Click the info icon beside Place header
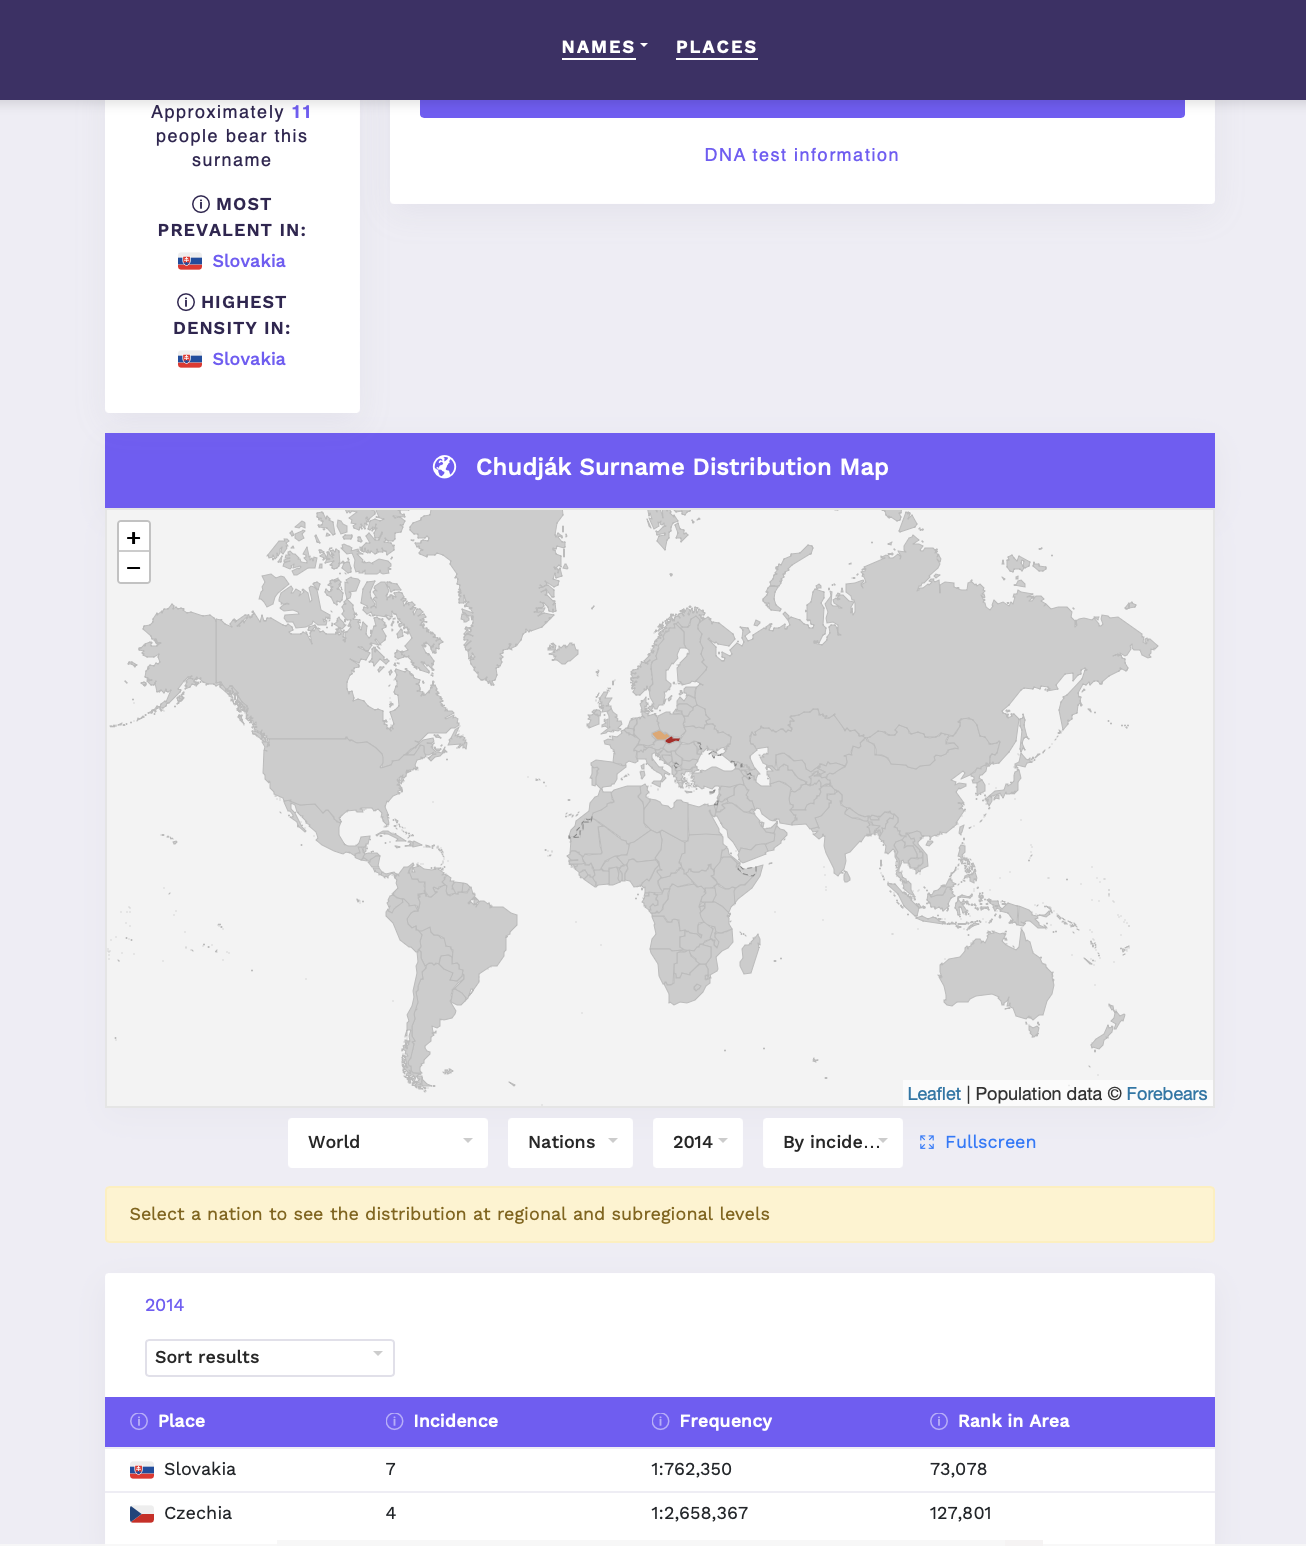1306x1546 pixels. pyautogui.click(x=139, y=1421)
